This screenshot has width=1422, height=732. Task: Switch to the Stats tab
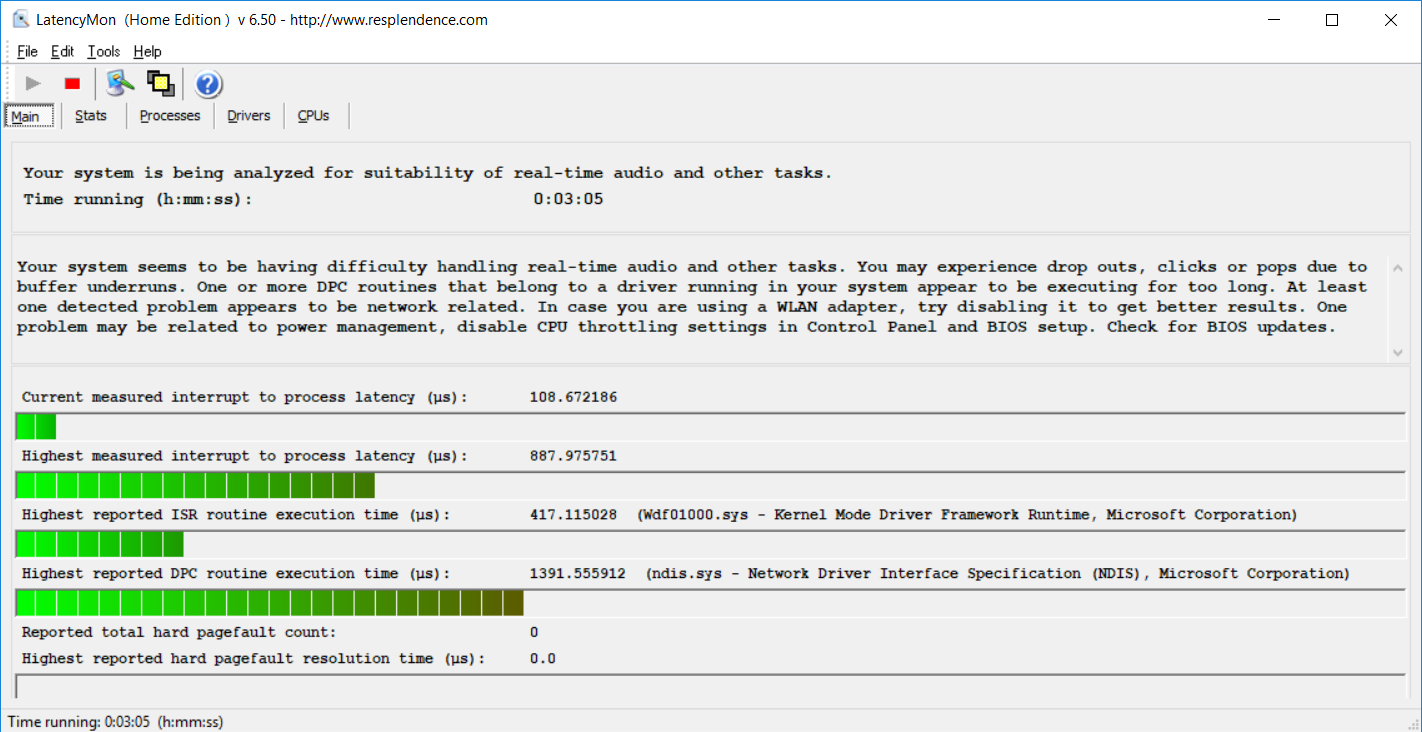click(91, 116)
